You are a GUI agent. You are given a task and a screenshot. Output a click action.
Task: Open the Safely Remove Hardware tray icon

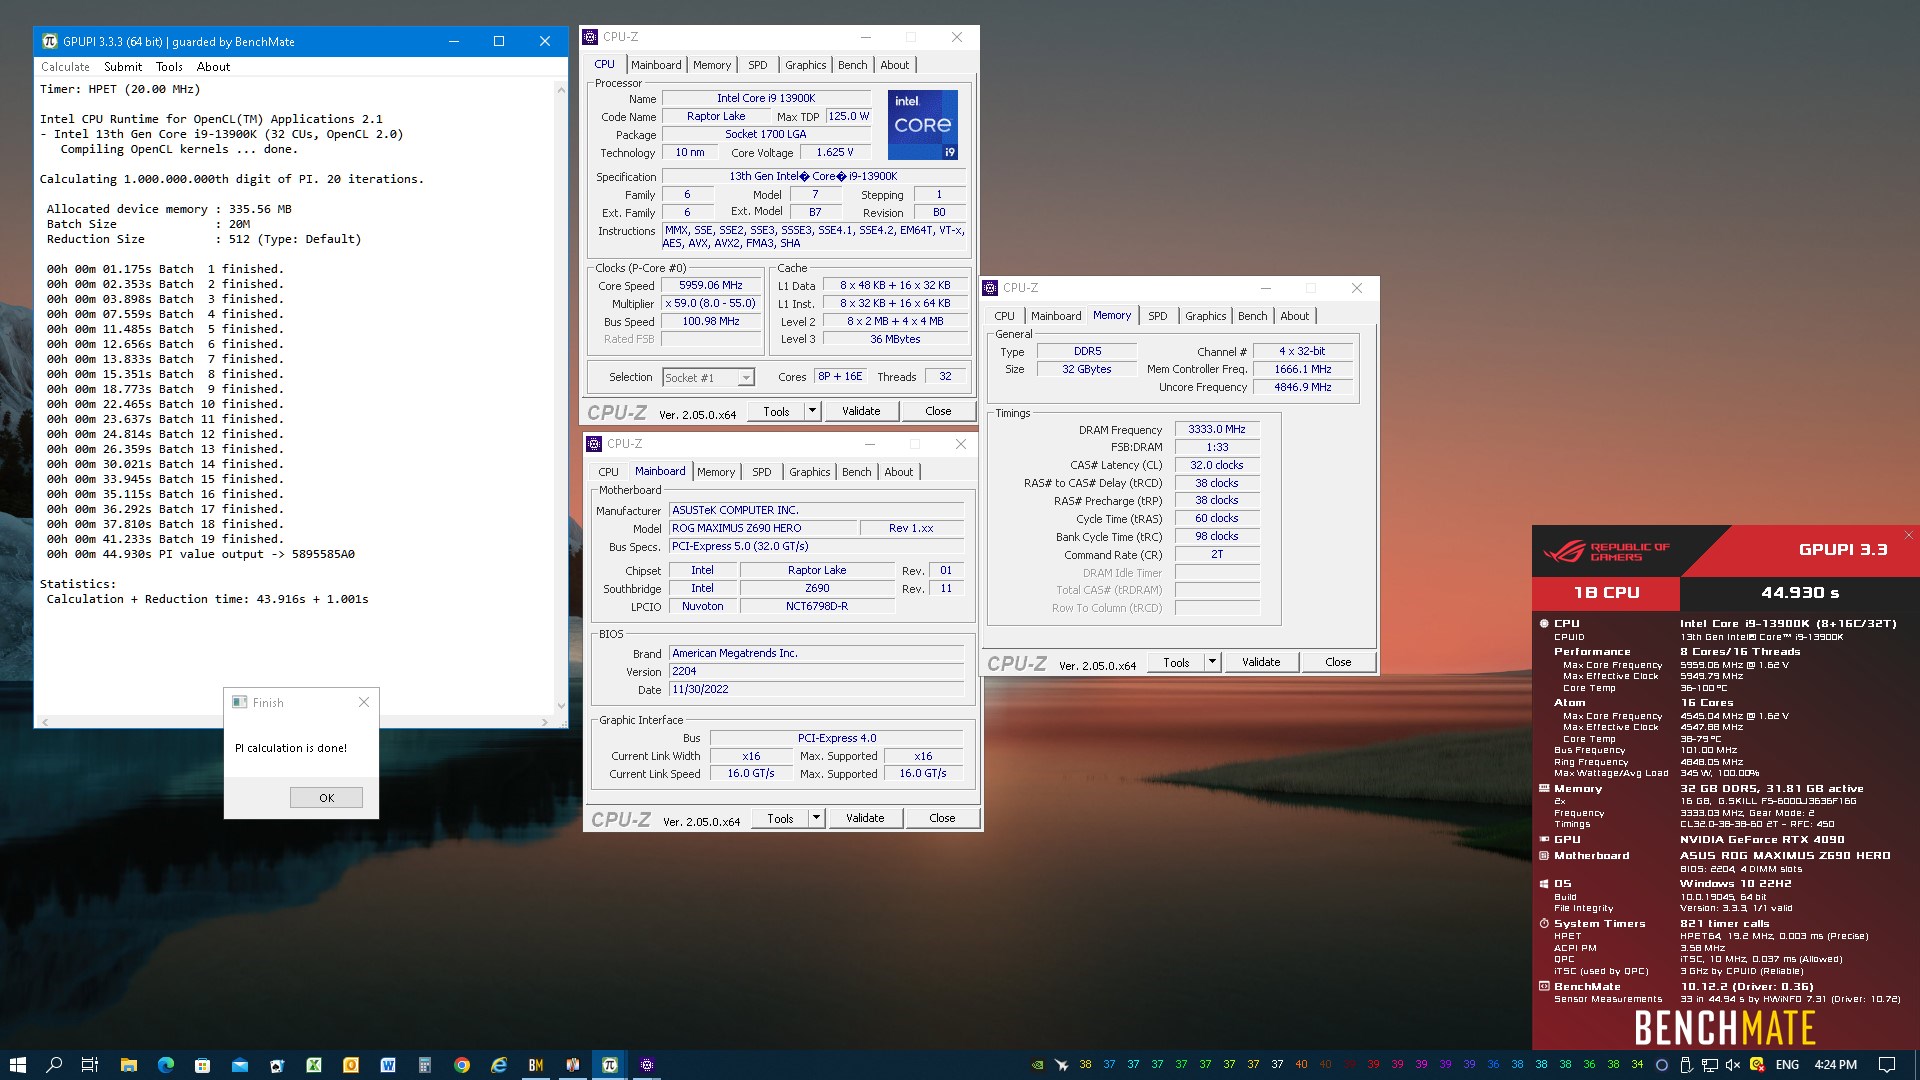[1686, 1065]
